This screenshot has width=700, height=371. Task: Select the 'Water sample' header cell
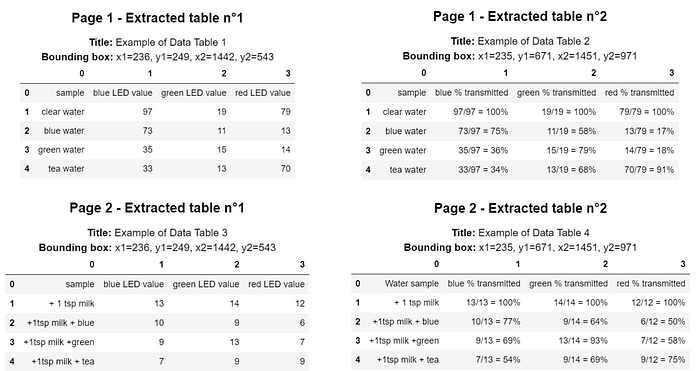click(412, 283)
